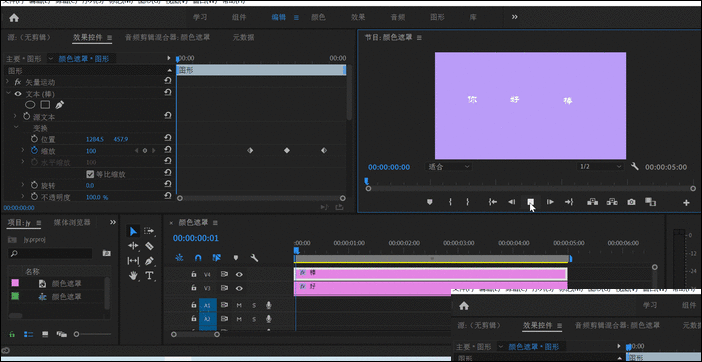Stop playback in Program monitor
The height and width of the screenshot is (362, 702).
531,202
